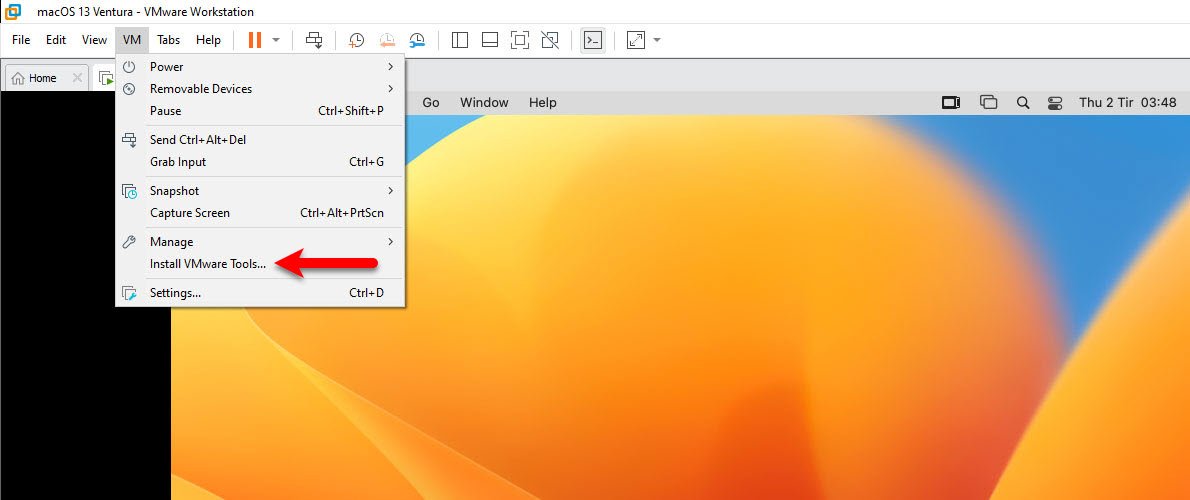
Task: Click the Send Ctrl+Alt+Del toolbar icon
Action: tap(314, 40)
